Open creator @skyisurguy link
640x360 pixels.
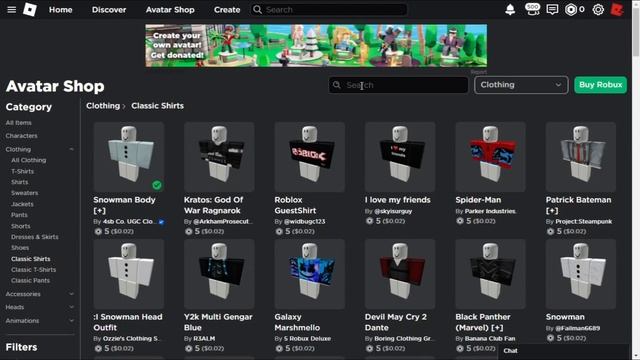point(393,211)
